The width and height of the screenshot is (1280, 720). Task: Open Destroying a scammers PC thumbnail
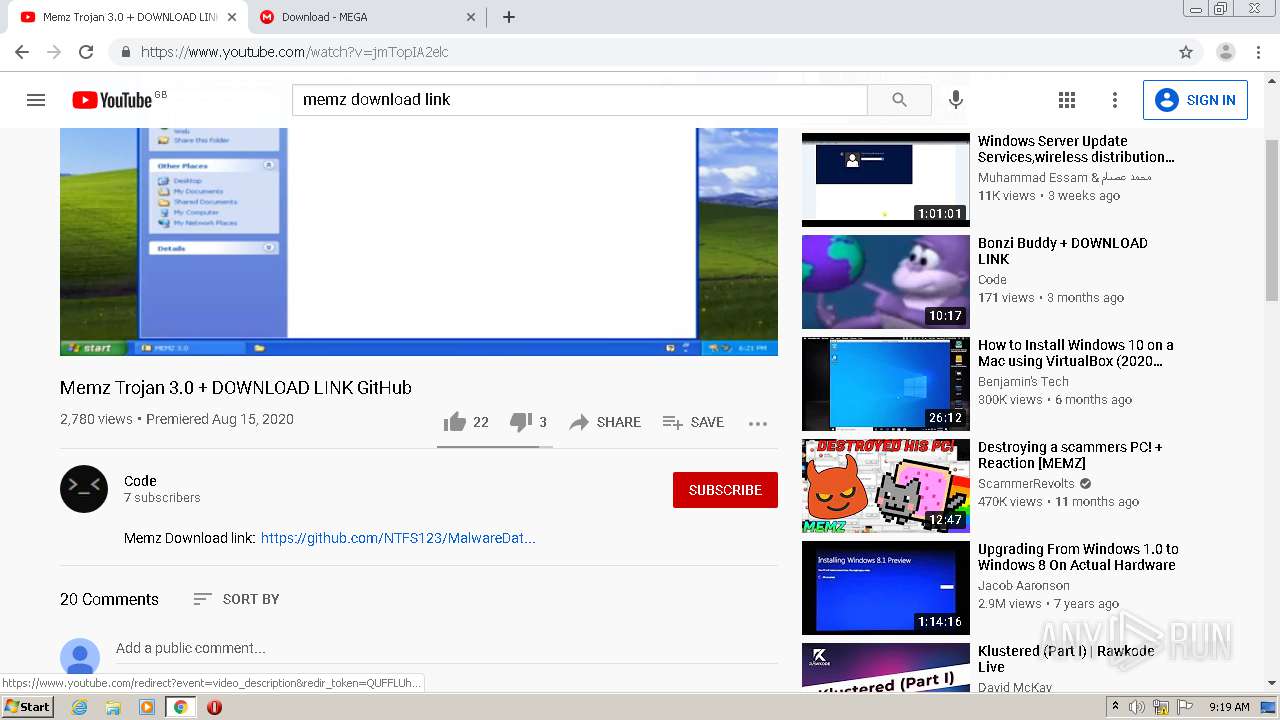point(886,486)
